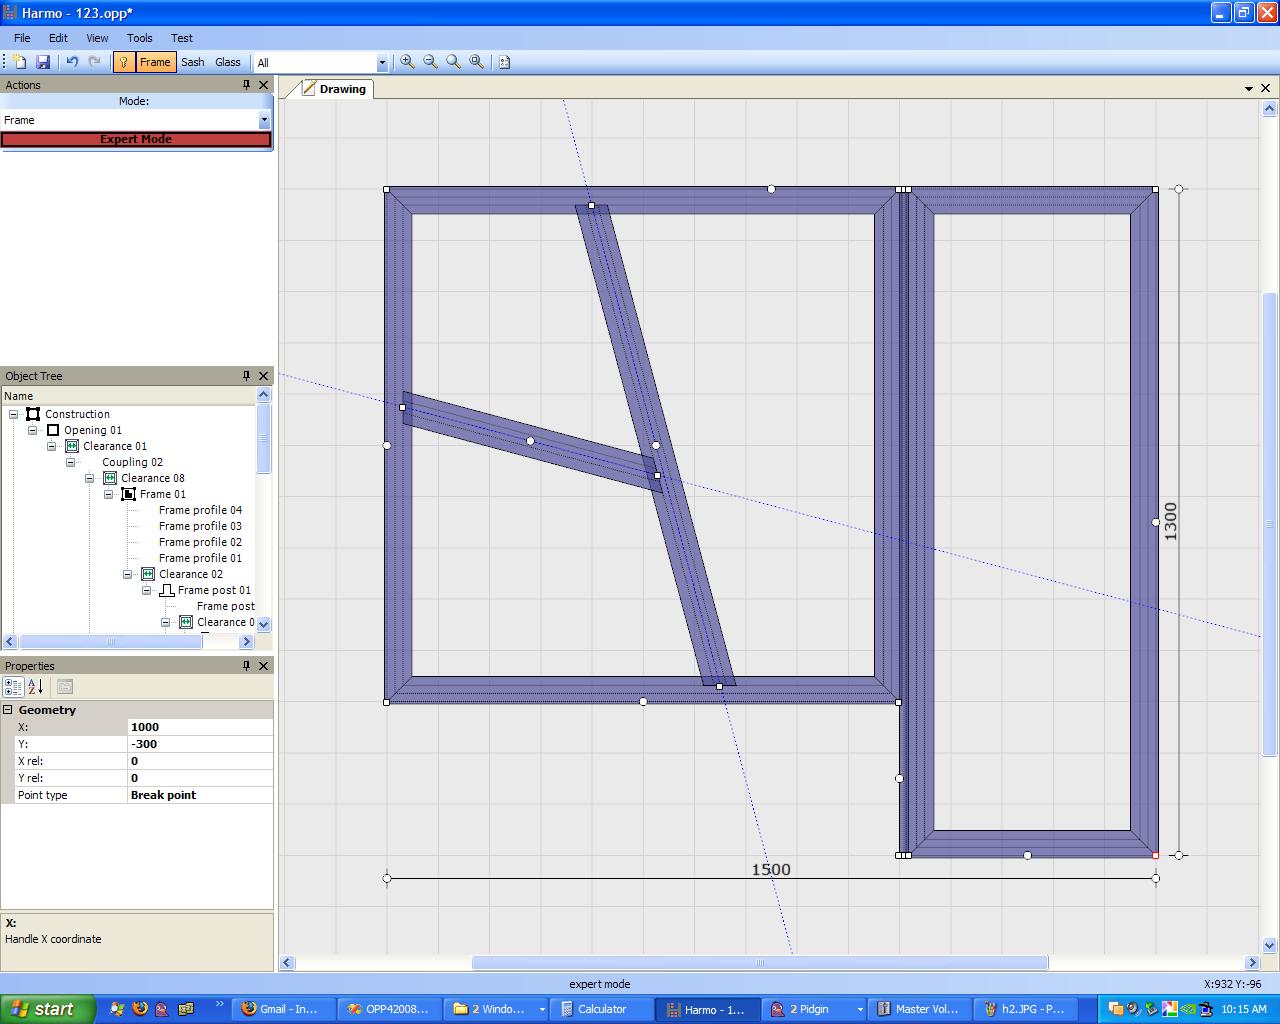
Task: Click the New document icon
Action: [x=20, y=62]
